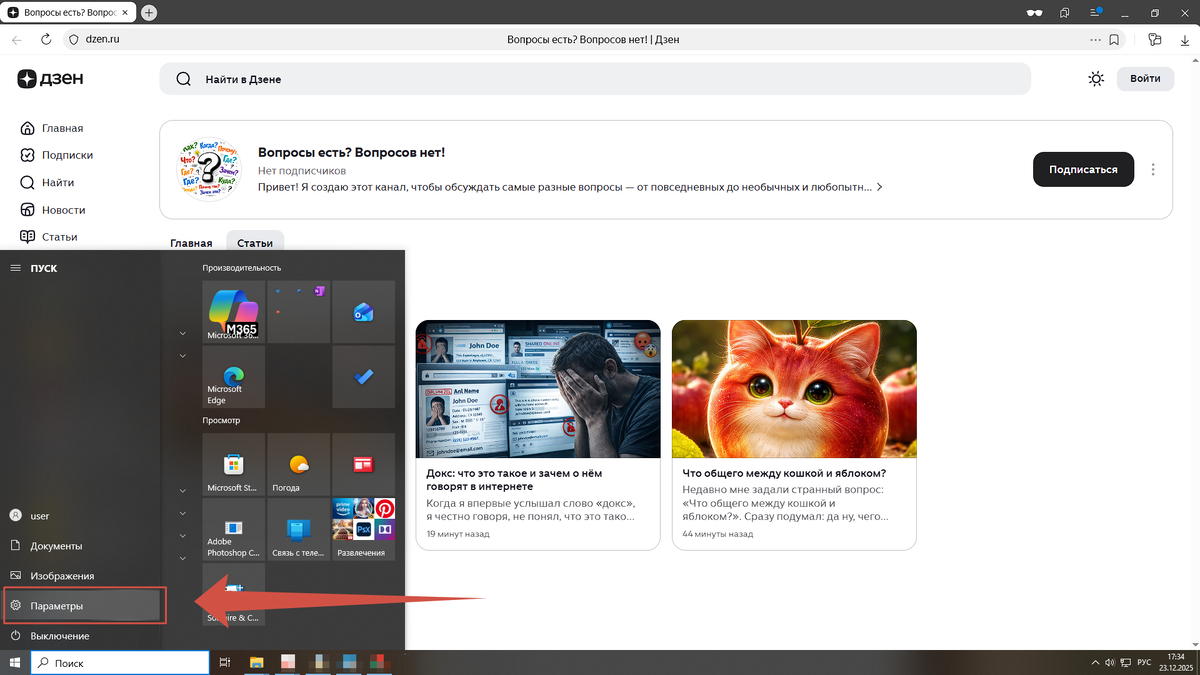This screenshot has height=675, width=1200.
Task: Click the channel avatar with question marks
Action: 211,170
